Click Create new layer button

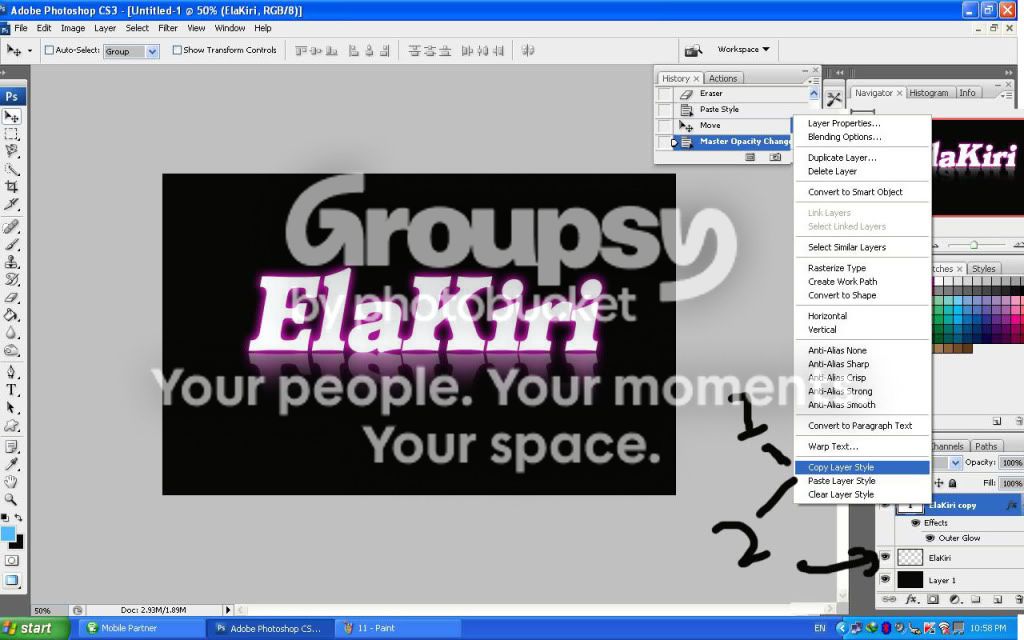click(x=997, y=599)
